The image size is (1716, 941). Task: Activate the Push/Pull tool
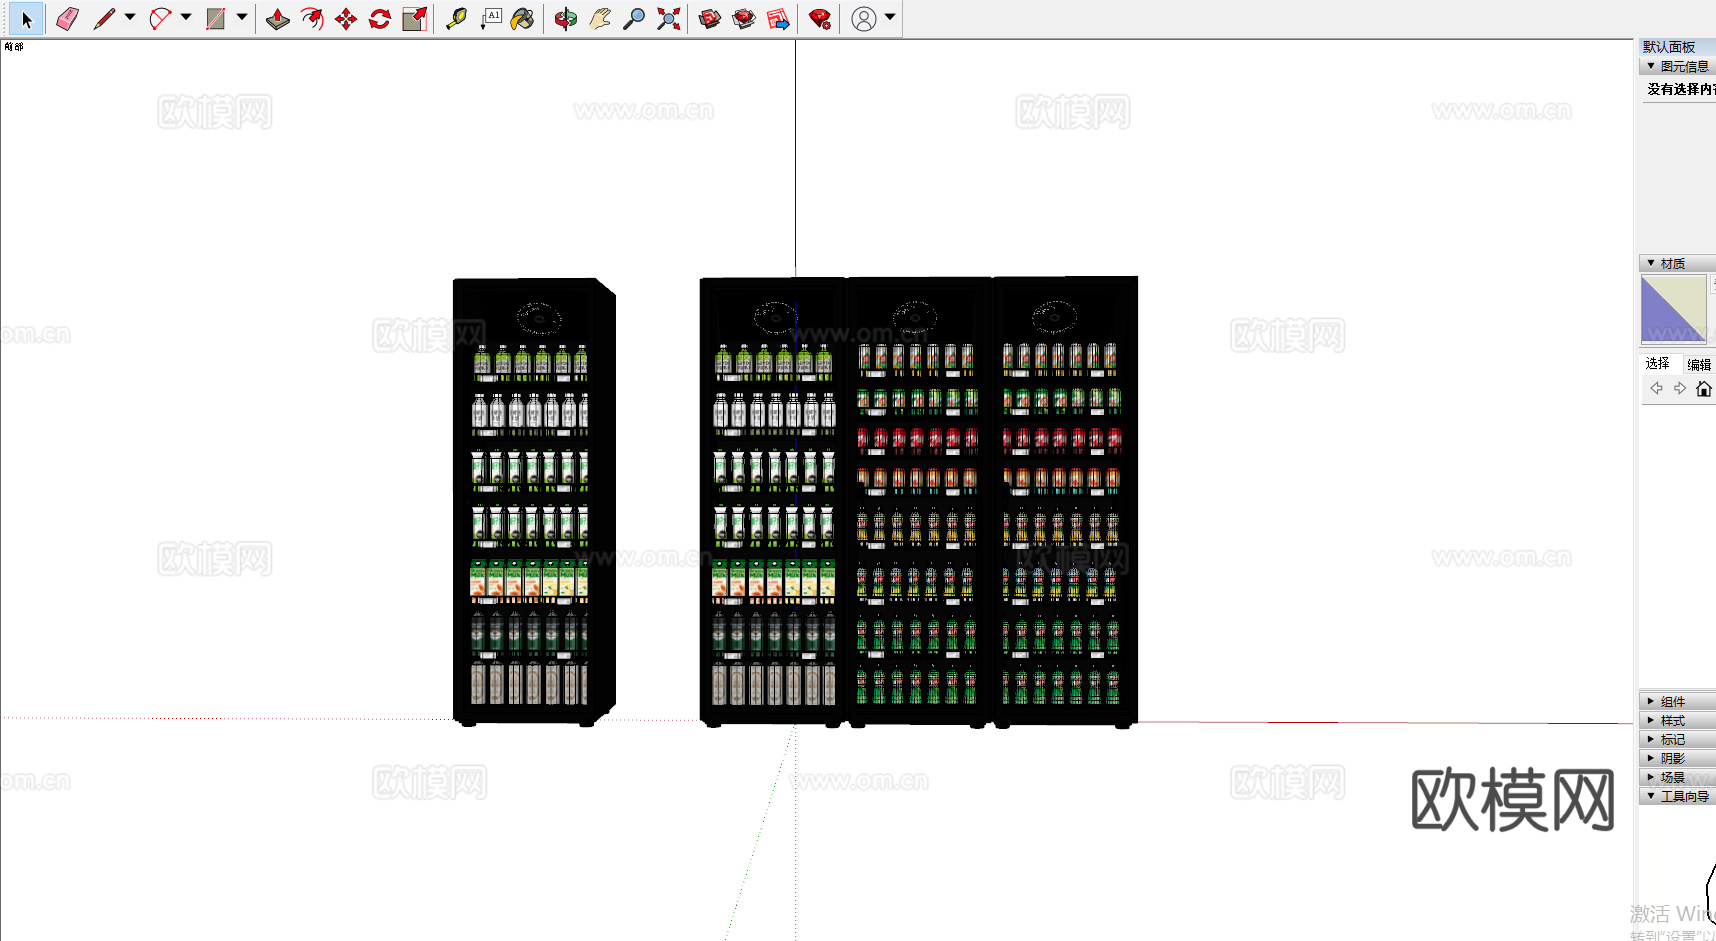pyautogui.click(x=278, y=19)
